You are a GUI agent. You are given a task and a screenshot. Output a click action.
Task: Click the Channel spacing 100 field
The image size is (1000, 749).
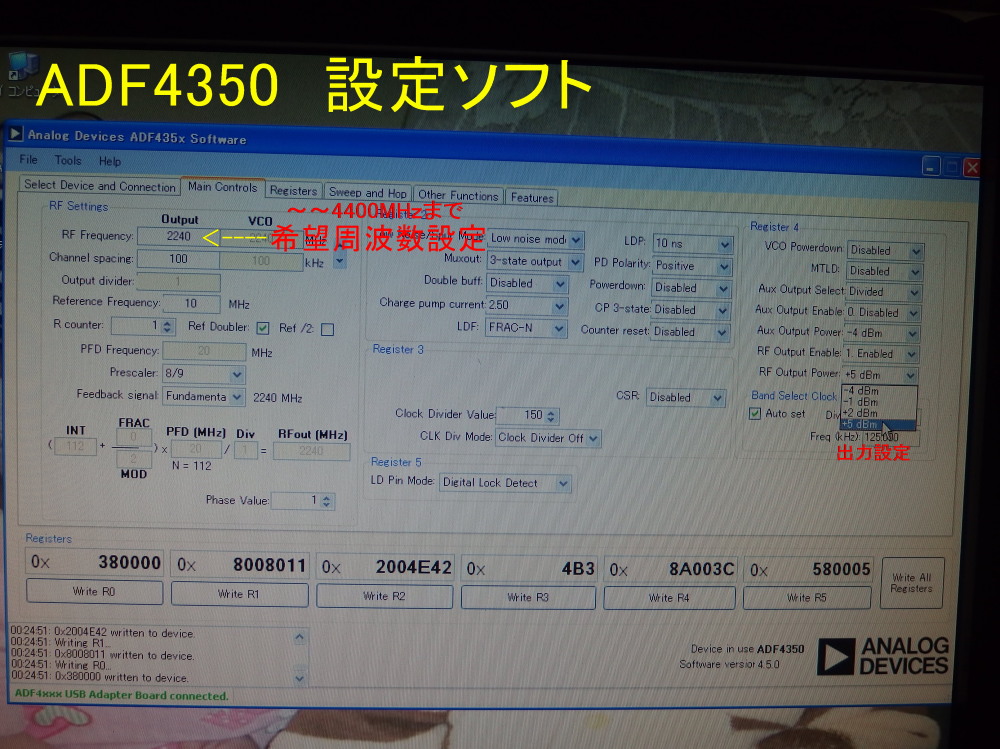coord(179,258)
